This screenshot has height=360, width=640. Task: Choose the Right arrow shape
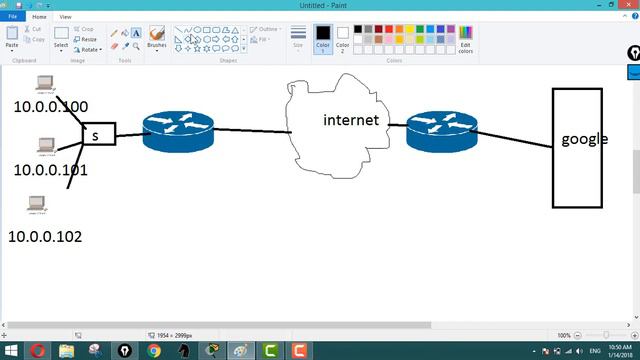point(216,40)
